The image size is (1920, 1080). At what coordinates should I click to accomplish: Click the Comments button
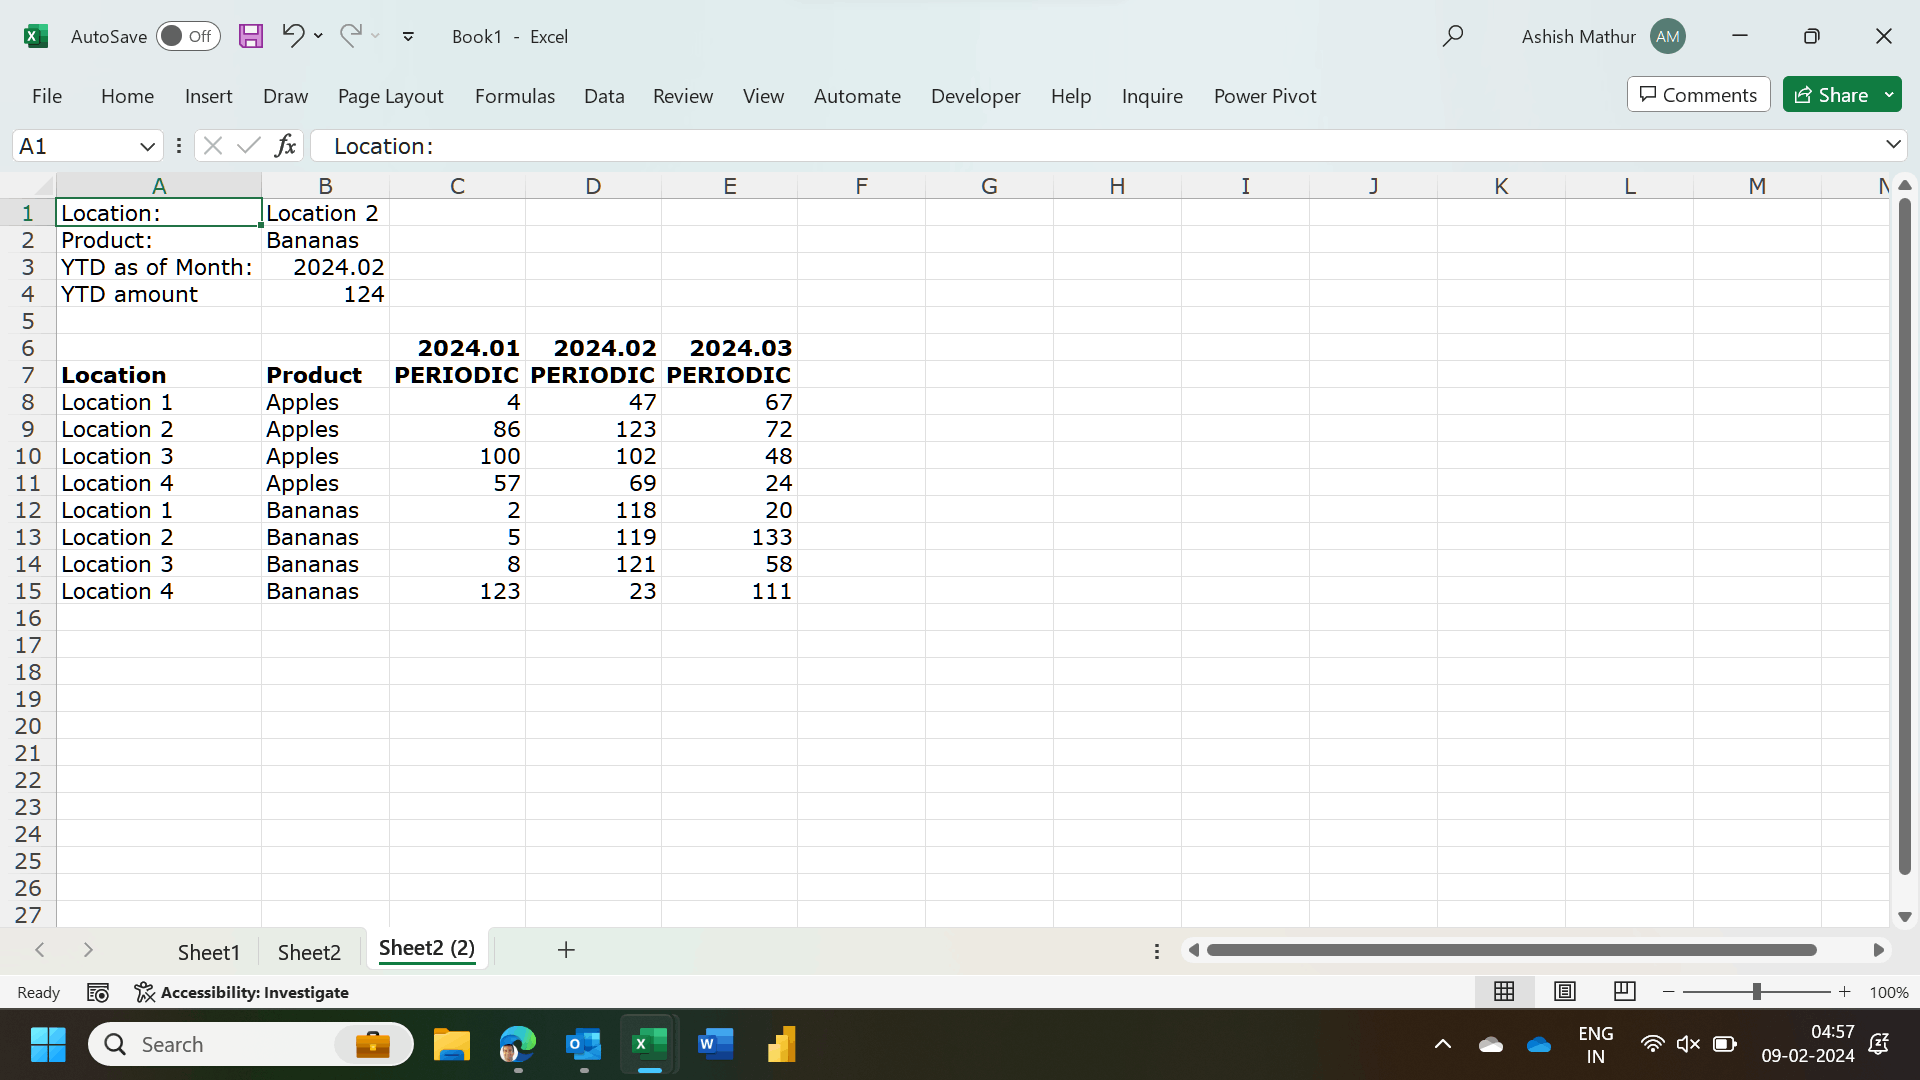(x=1698, y=95)
